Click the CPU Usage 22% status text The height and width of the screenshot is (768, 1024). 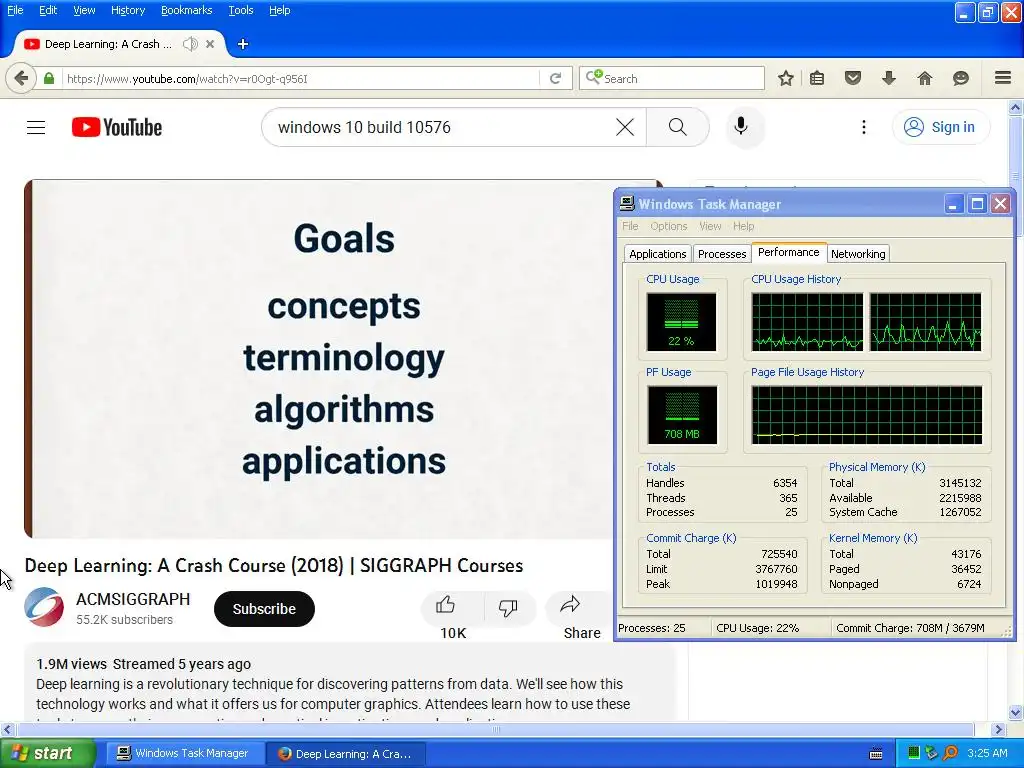758,628
